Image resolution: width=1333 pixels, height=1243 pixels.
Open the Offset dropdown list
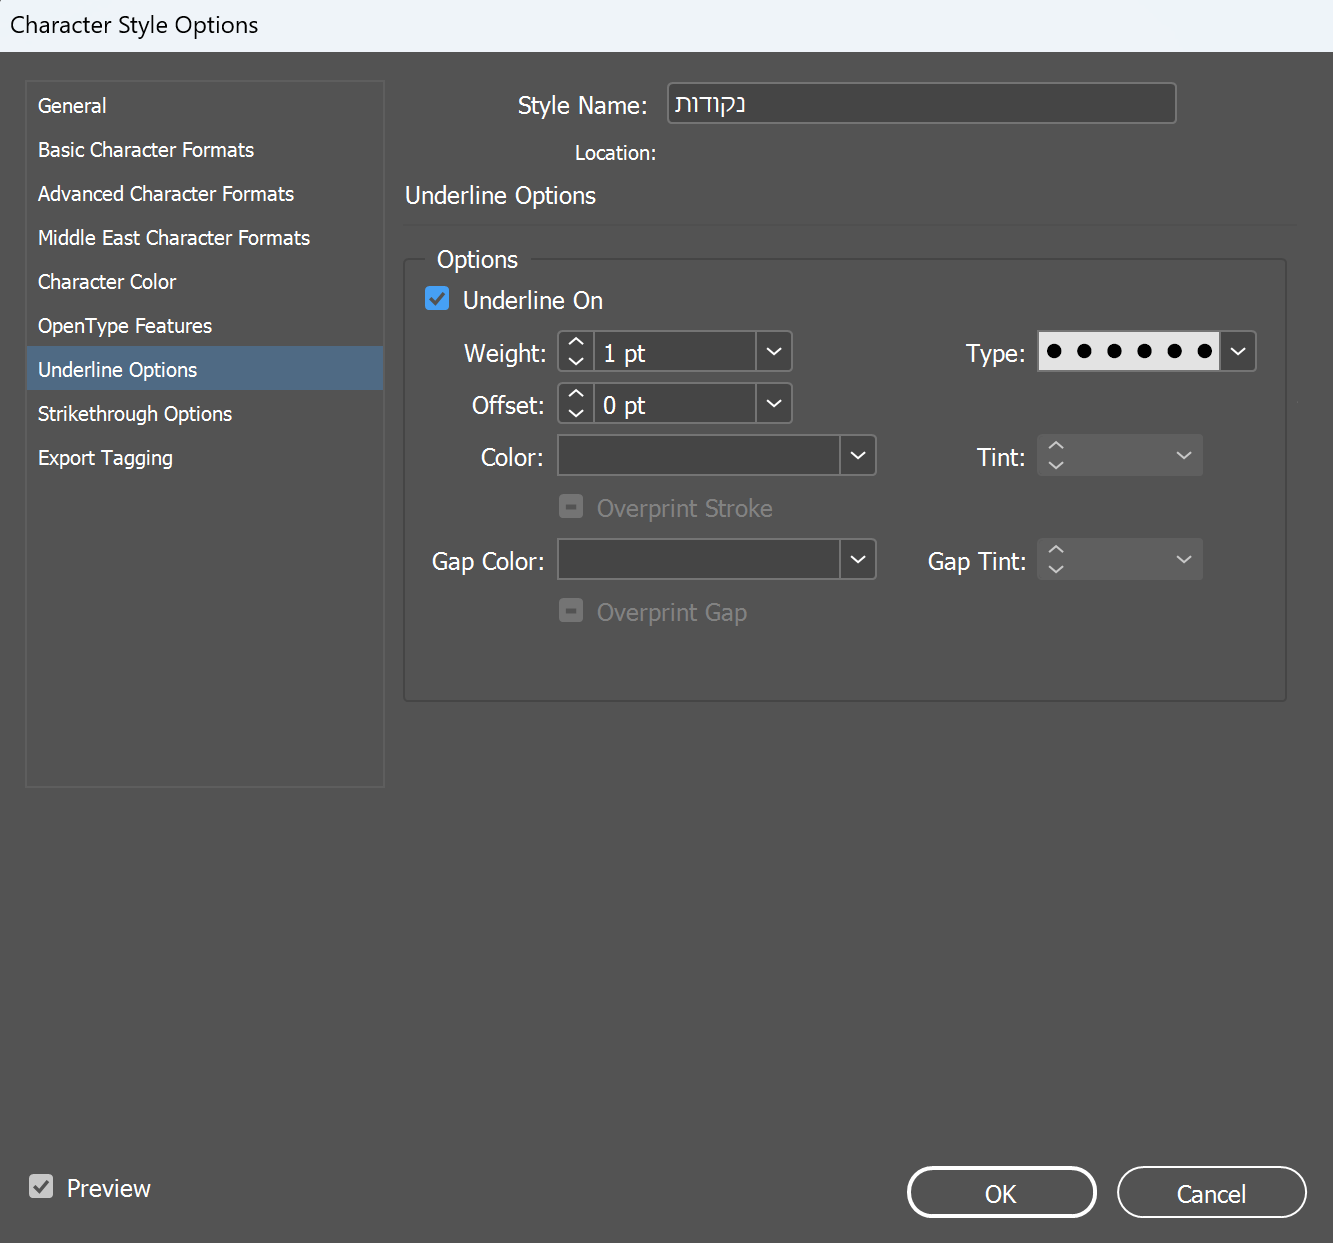[x=774, y=404]
